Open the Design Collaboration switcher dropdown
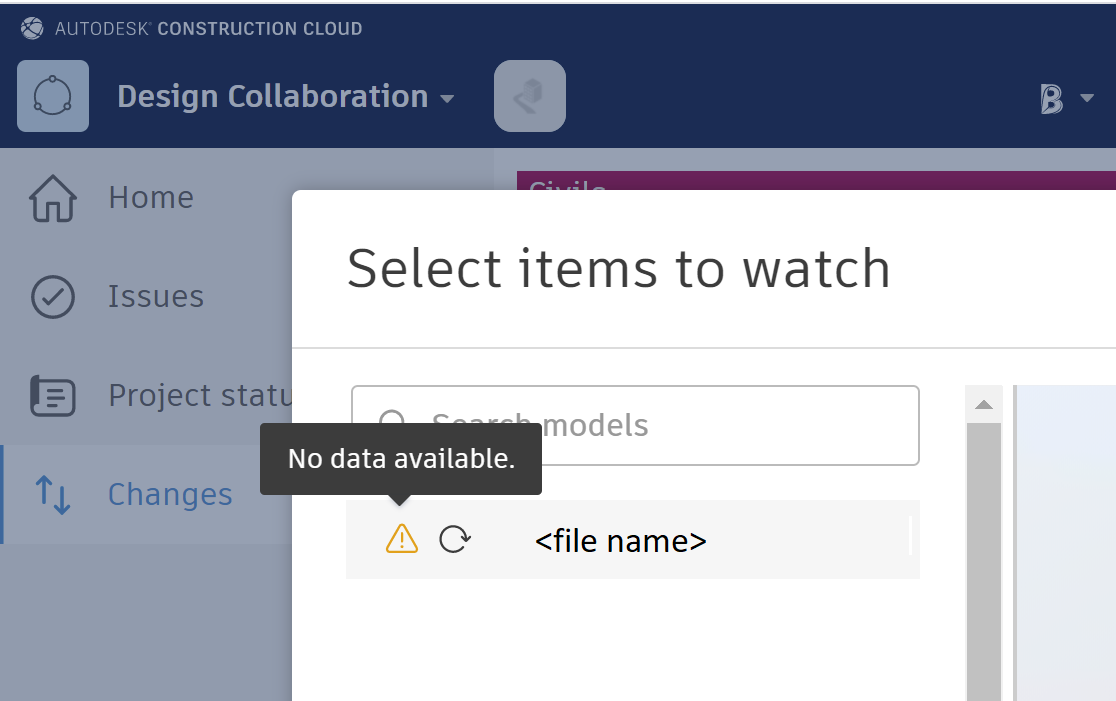Image resolution: width=1116 pixels, height=701 pixels. point(447,98)
